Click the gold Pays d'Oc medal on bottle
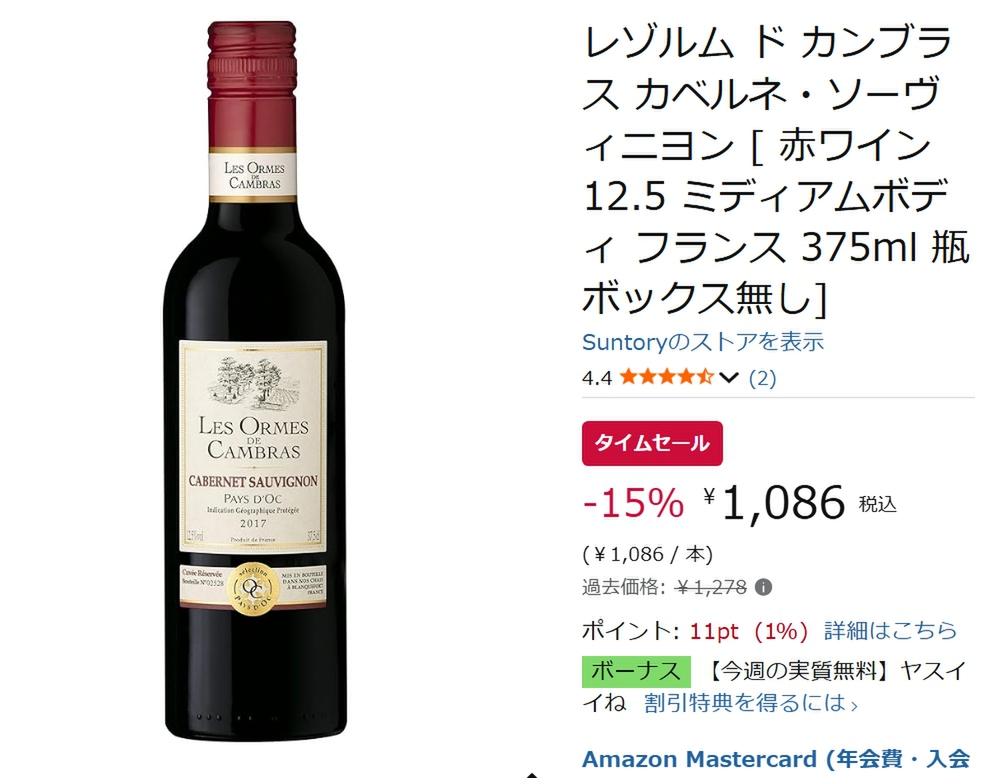Screen dimensions: 996x778 click(253, 590)
